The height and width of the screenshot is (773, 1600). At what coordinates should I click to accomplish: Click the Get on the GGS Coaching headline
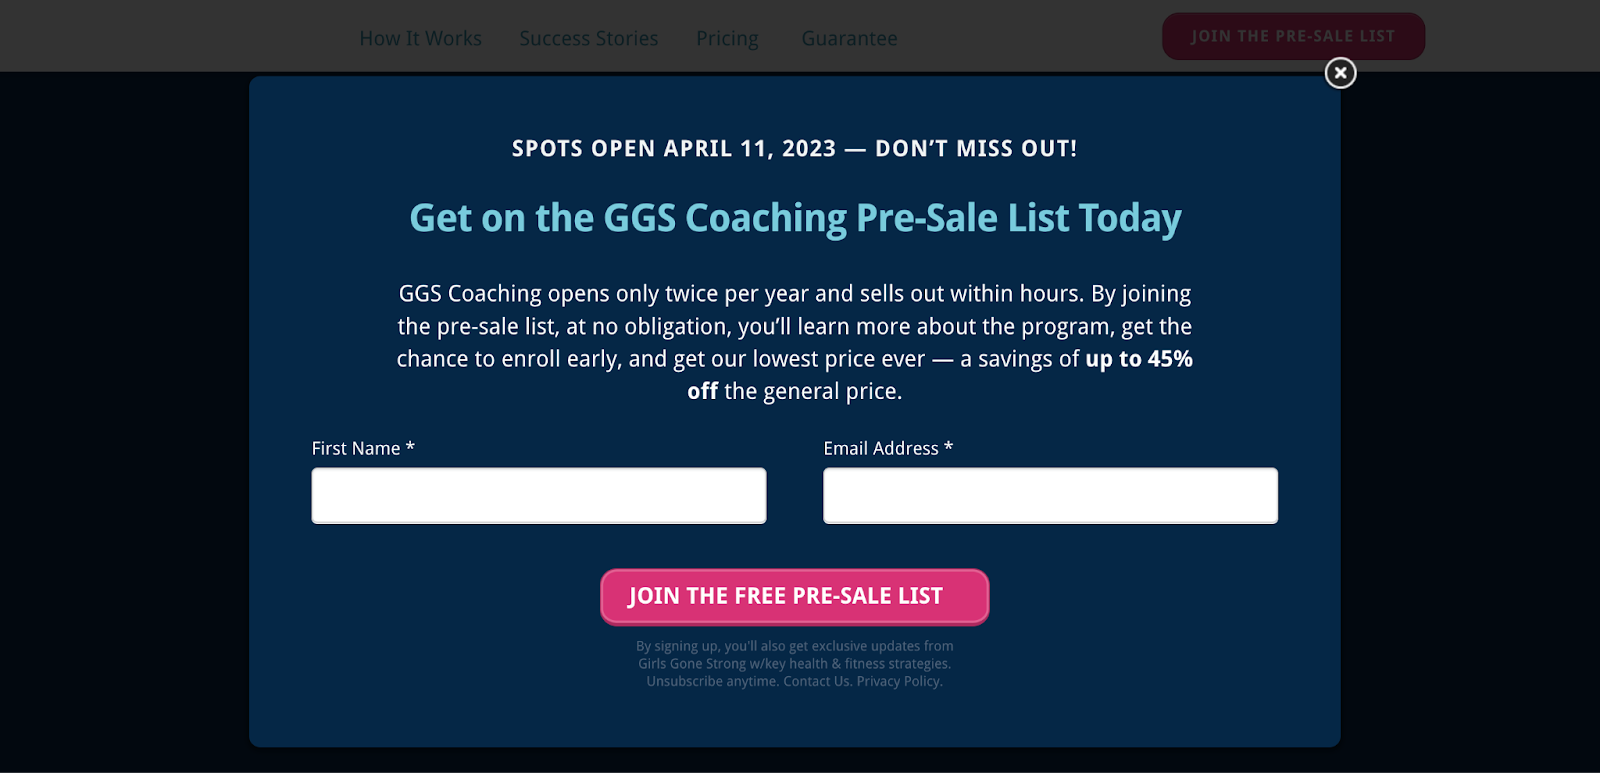click(795, 218)
